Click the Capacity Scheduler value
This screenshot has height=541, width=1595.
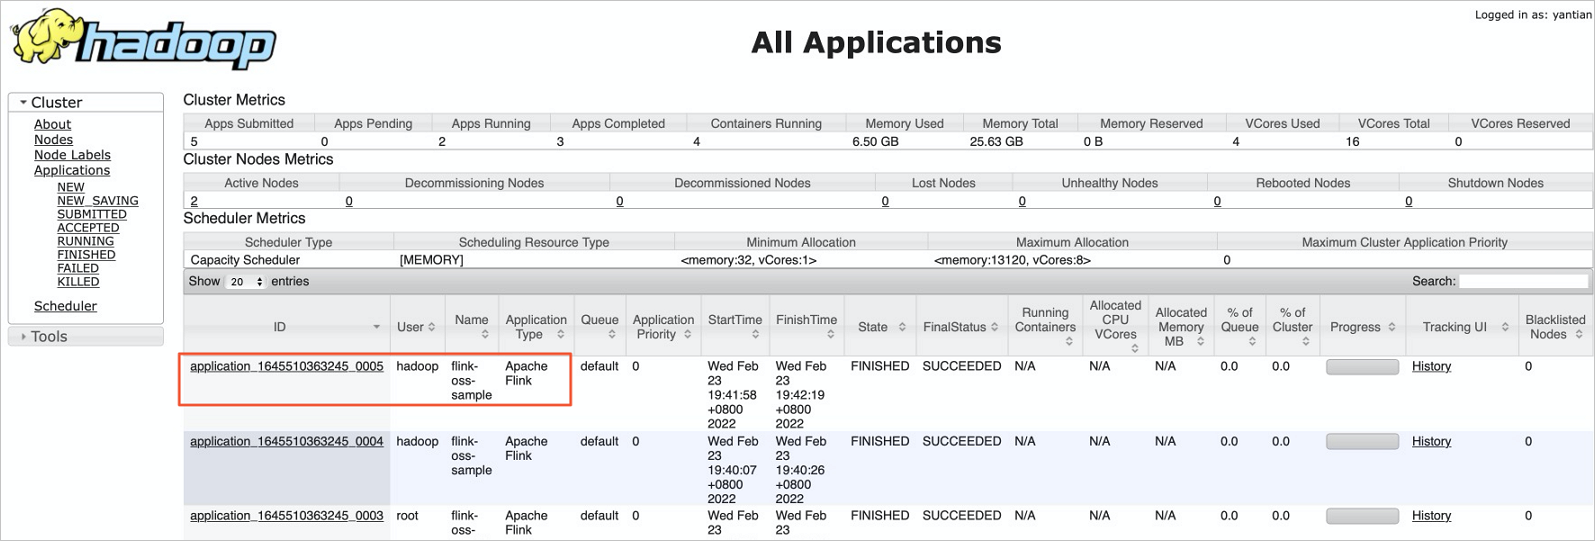coord(245,260)
